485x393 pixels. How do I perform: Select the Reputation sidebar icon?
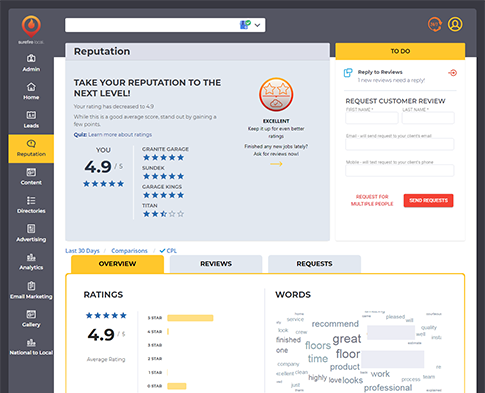point(31,144)
